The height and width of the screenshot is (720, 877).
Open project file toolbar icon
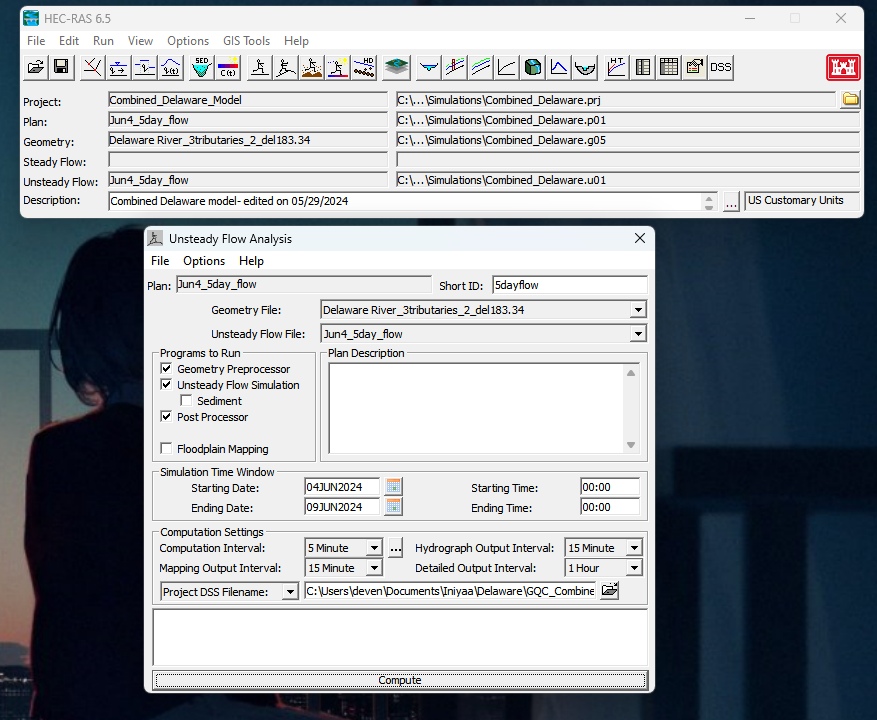[35, 68]
